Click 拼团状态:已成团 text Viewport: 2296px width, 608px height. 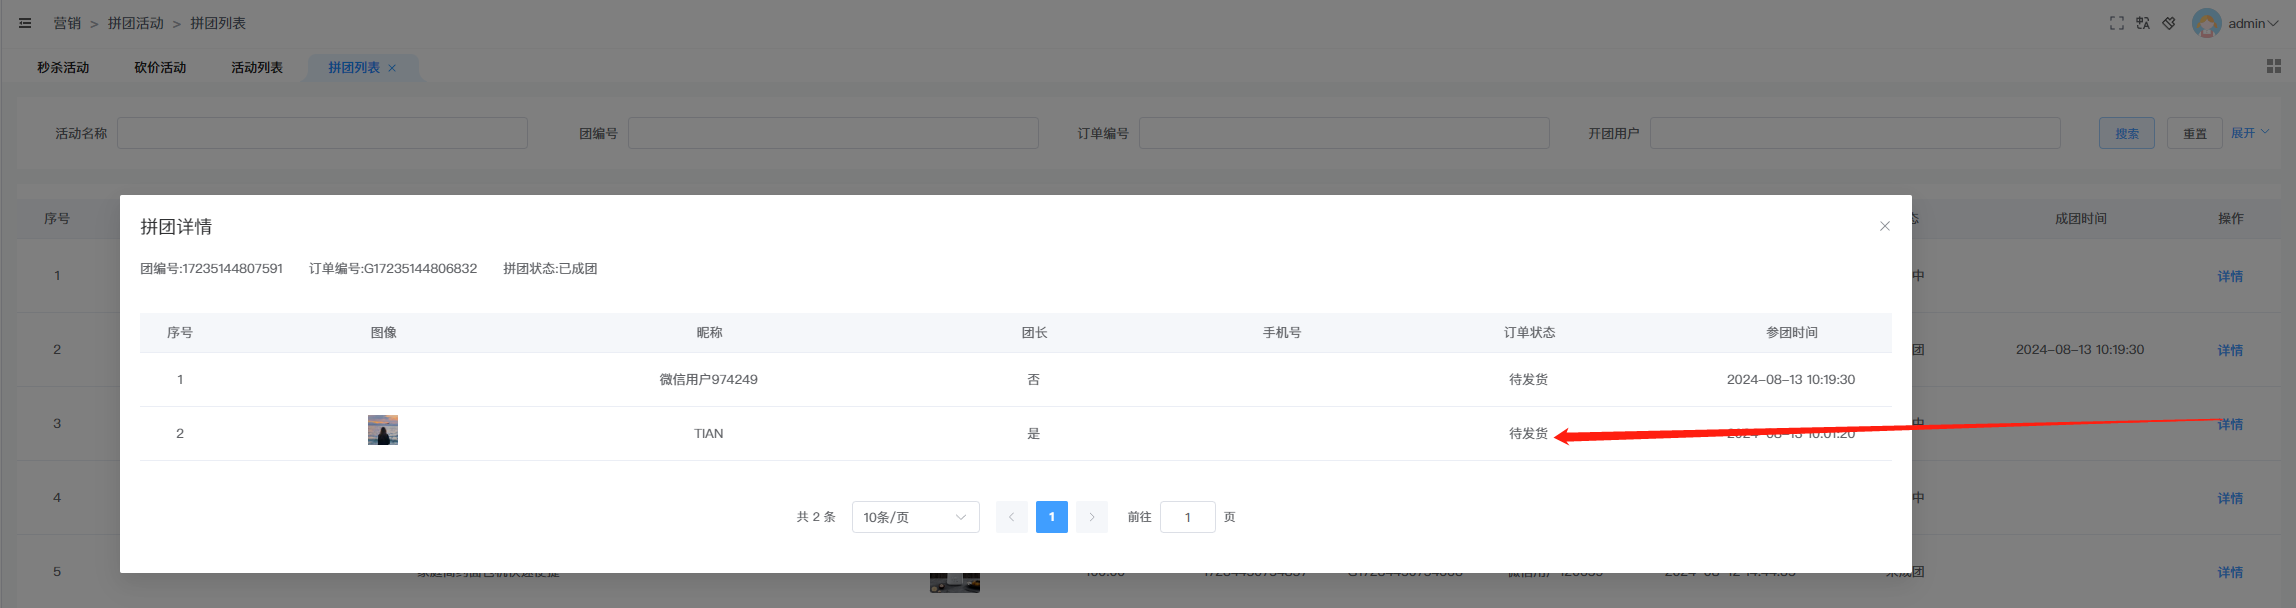pos(550,268)
